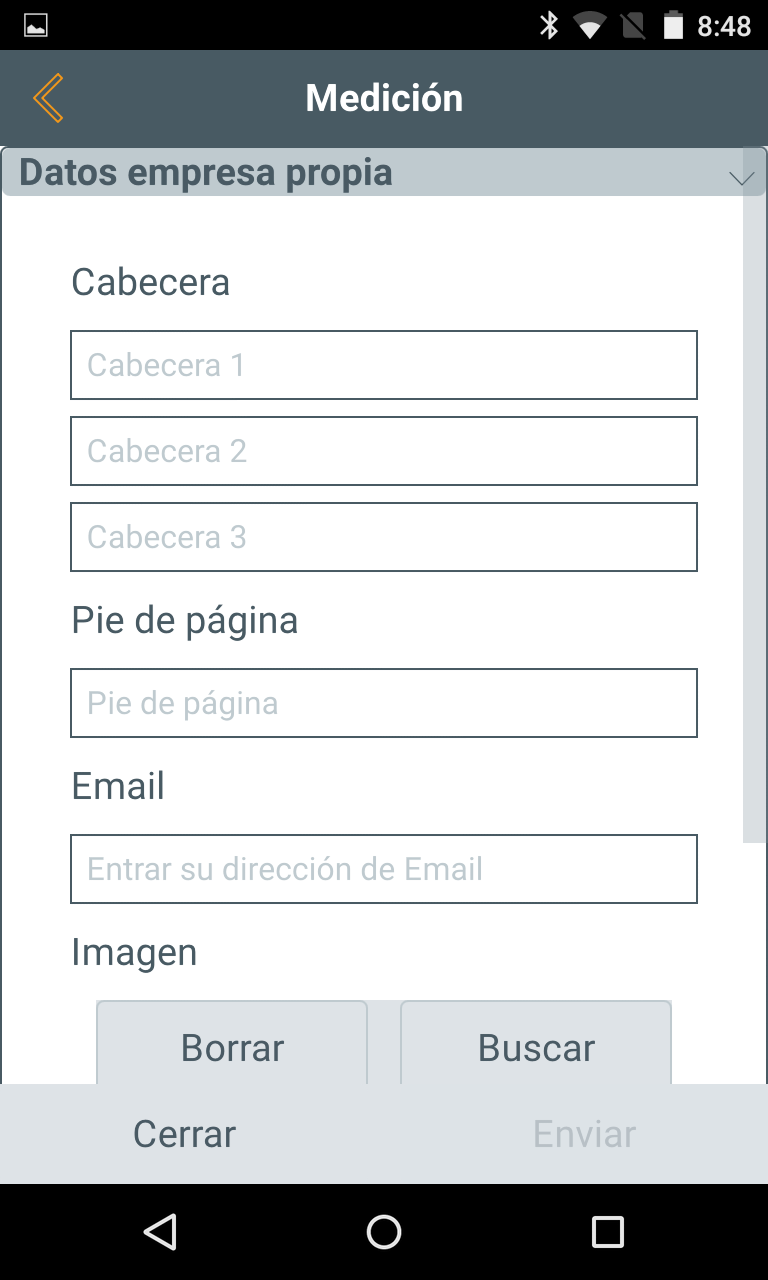768x1280 pixels.
Task: Collapse the Datos empresa propia section
Action: tap(741, 177)
